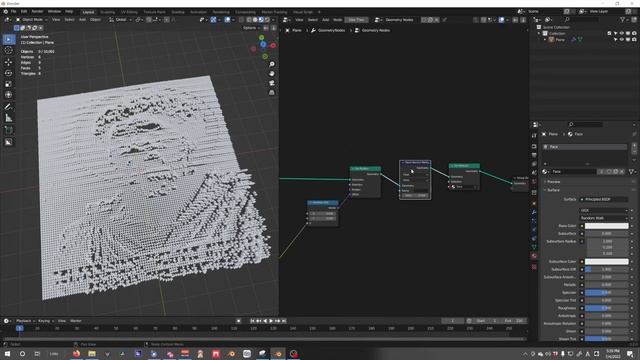Collapse the Collection in outliner tree
The height and width of the screenshot is (360, 640).
(x=539, y=33)
